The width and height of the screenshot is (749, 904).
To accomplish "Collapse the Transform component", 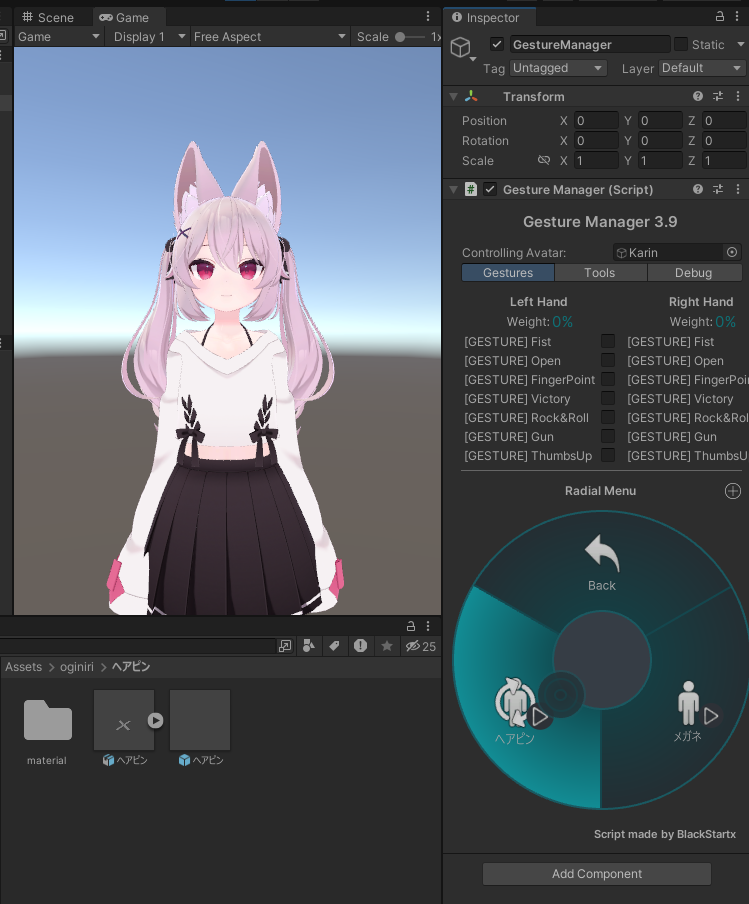I will tap(454, 96).
